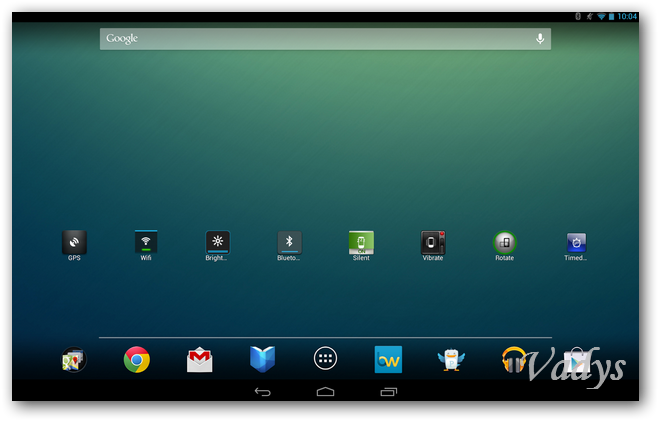Open the Gmail app

[200, 360]
